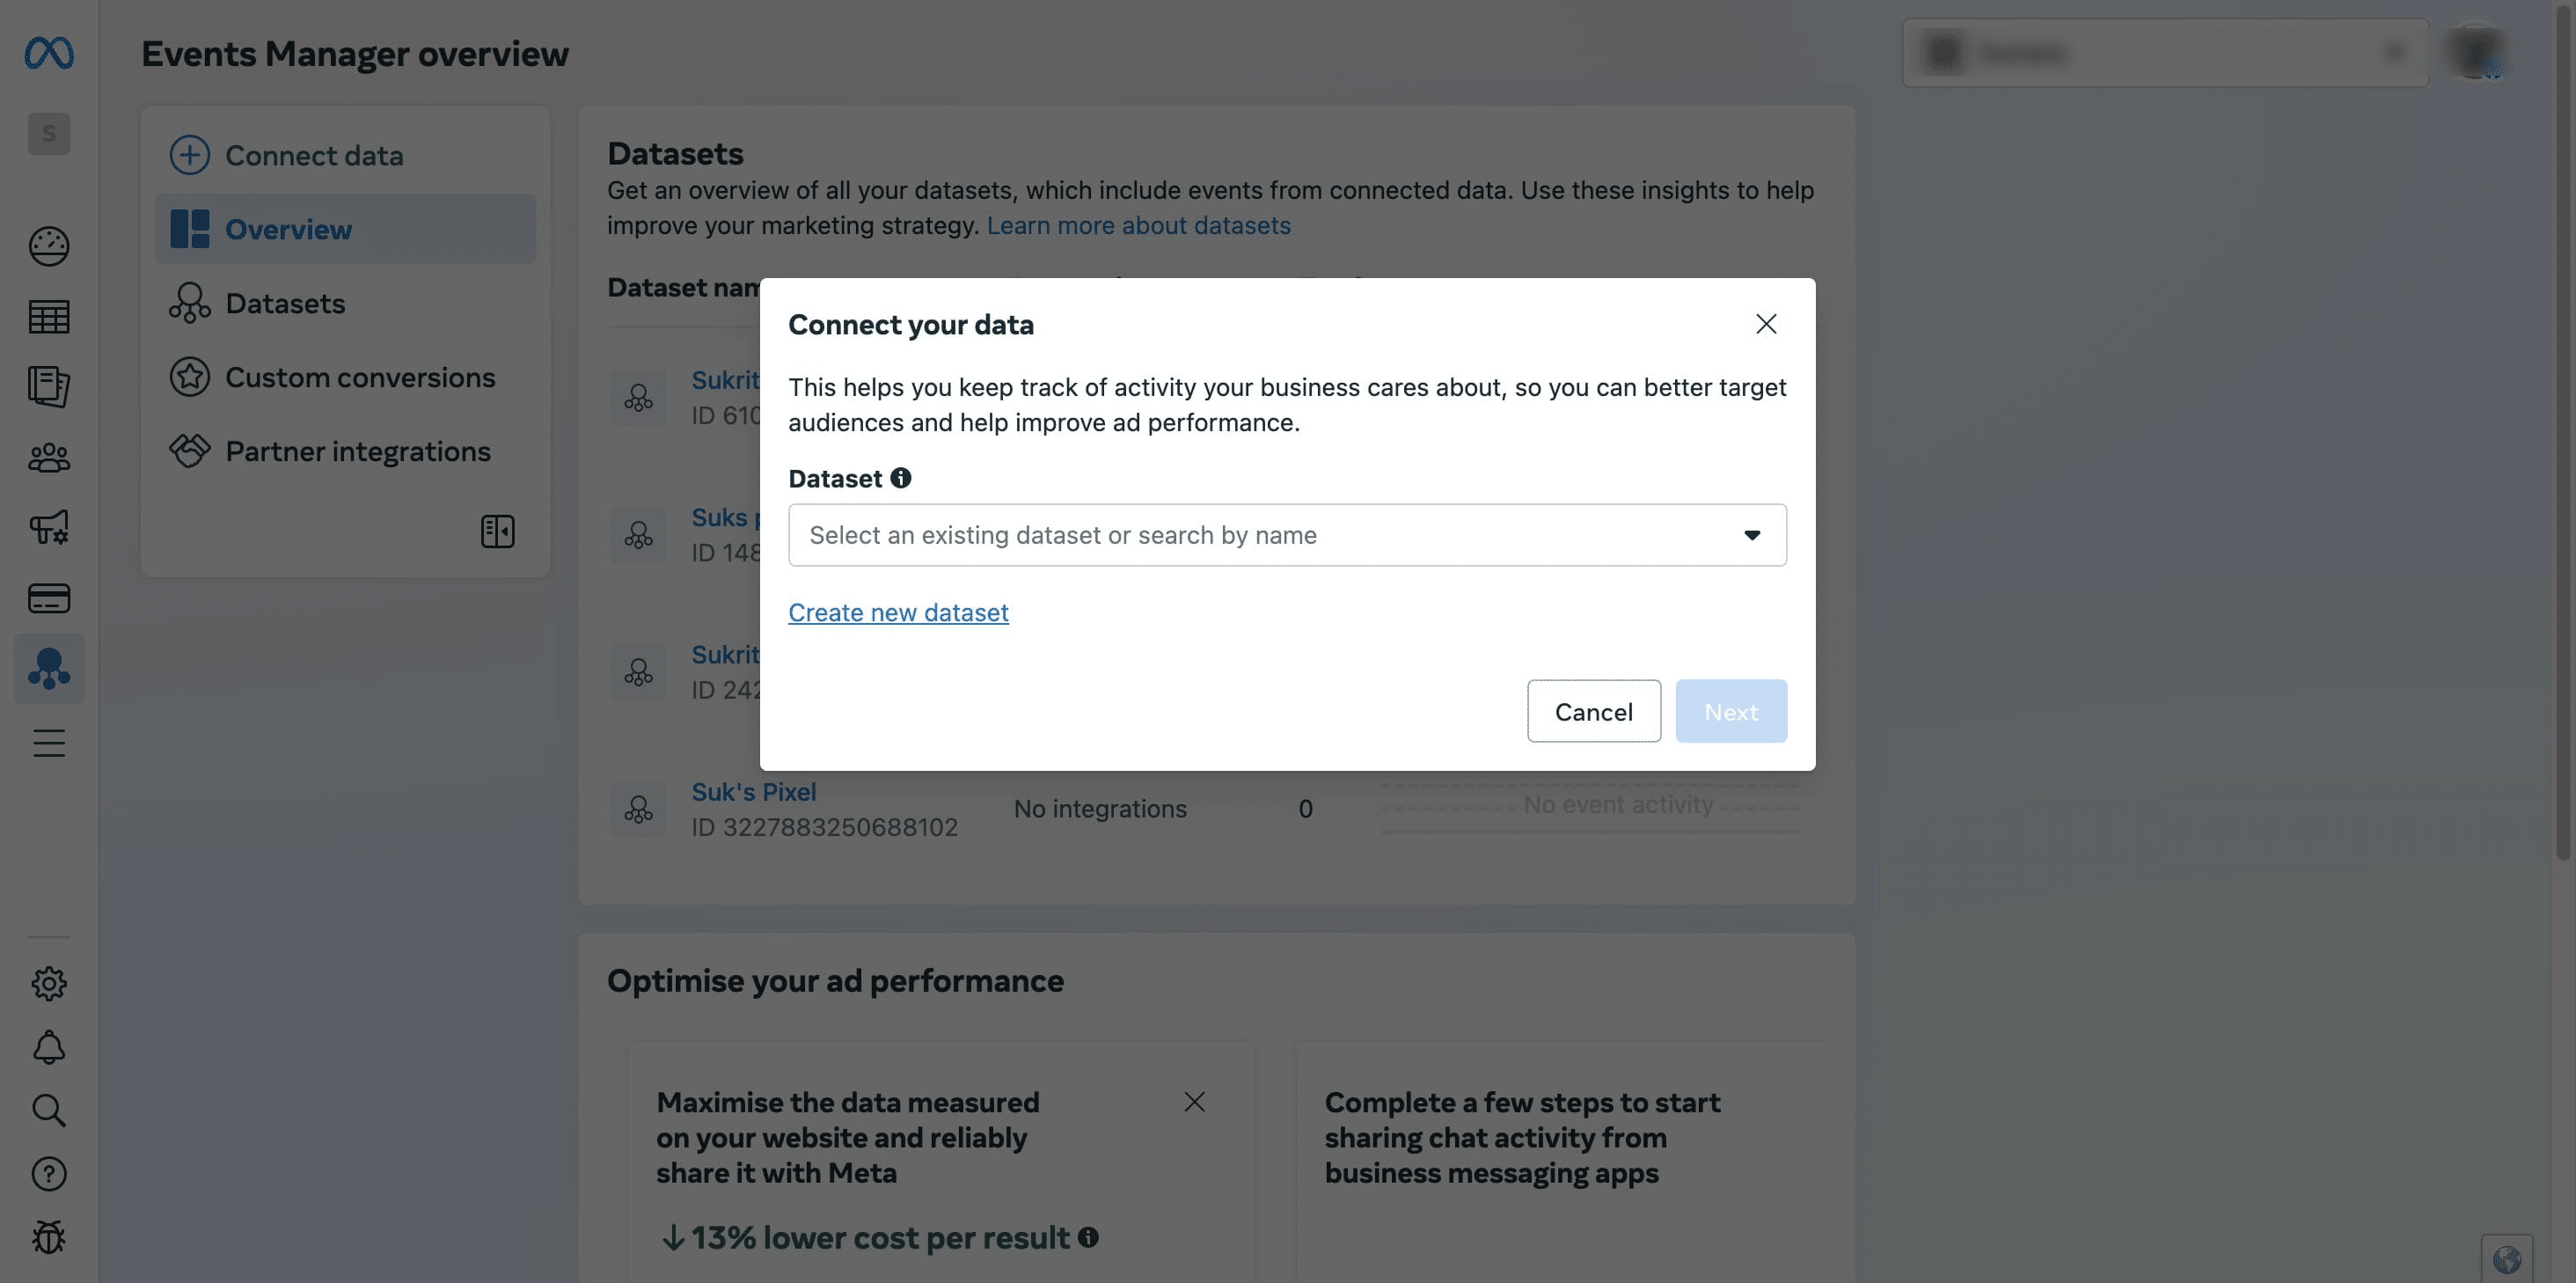
Task: Open the Custom conversions star icon
Action: 189,377
